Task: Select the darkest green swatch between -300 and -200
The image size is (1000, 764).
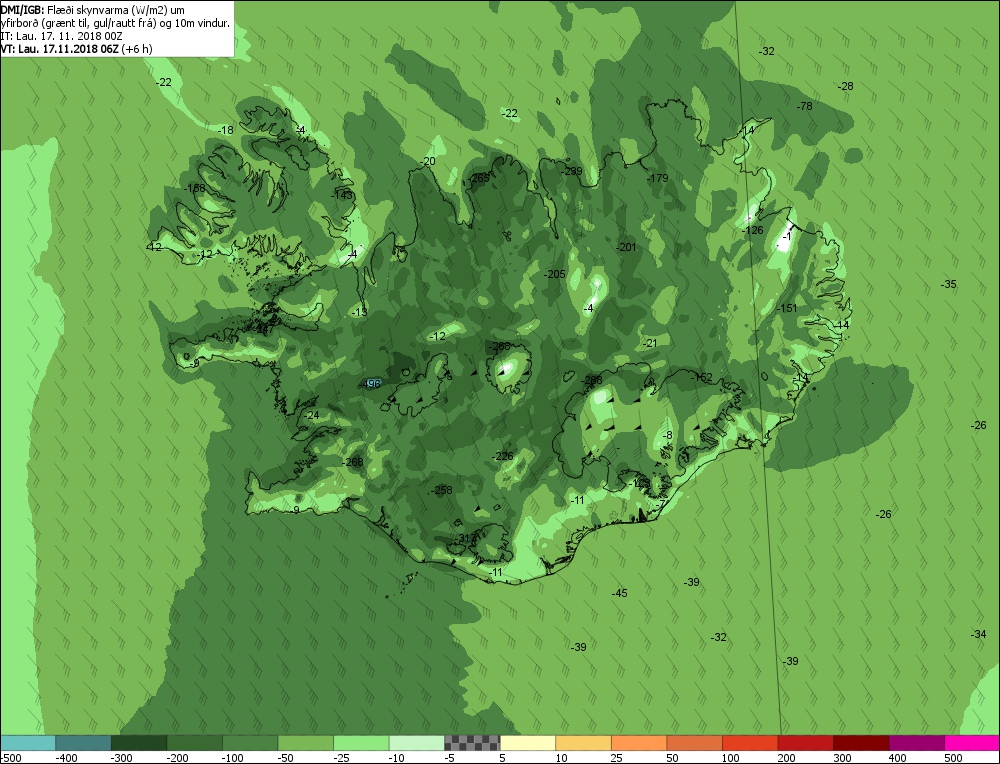Action: 138,743
